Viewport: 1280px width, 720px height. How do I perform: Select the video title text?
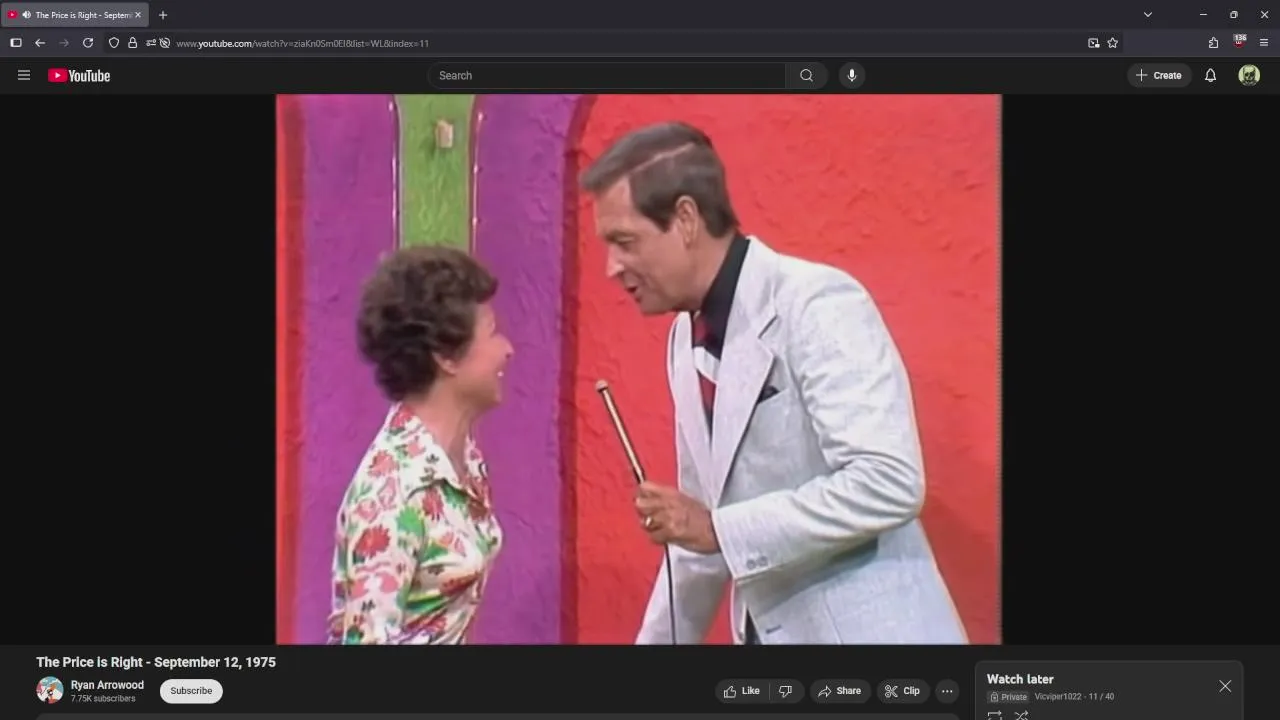(156, 662)
